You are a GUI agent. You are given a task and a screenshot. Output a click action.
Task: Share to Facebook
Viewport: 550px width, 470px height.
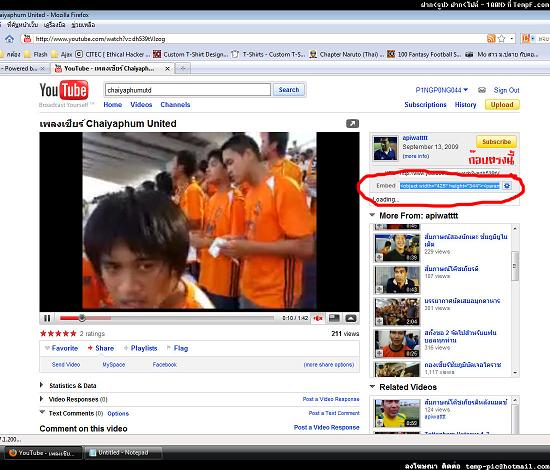point(165,365)
